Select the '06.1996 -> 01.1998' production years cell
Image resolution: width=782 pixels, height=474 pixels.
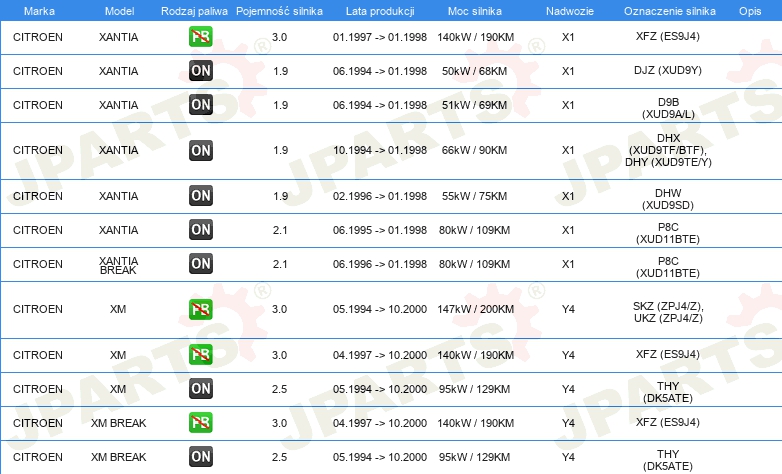tap(380, 264)
